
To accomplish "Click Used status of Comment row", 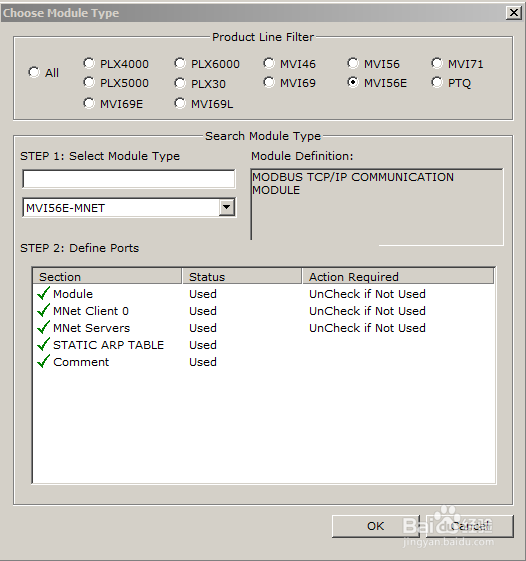I will click(x=203, y=362).
